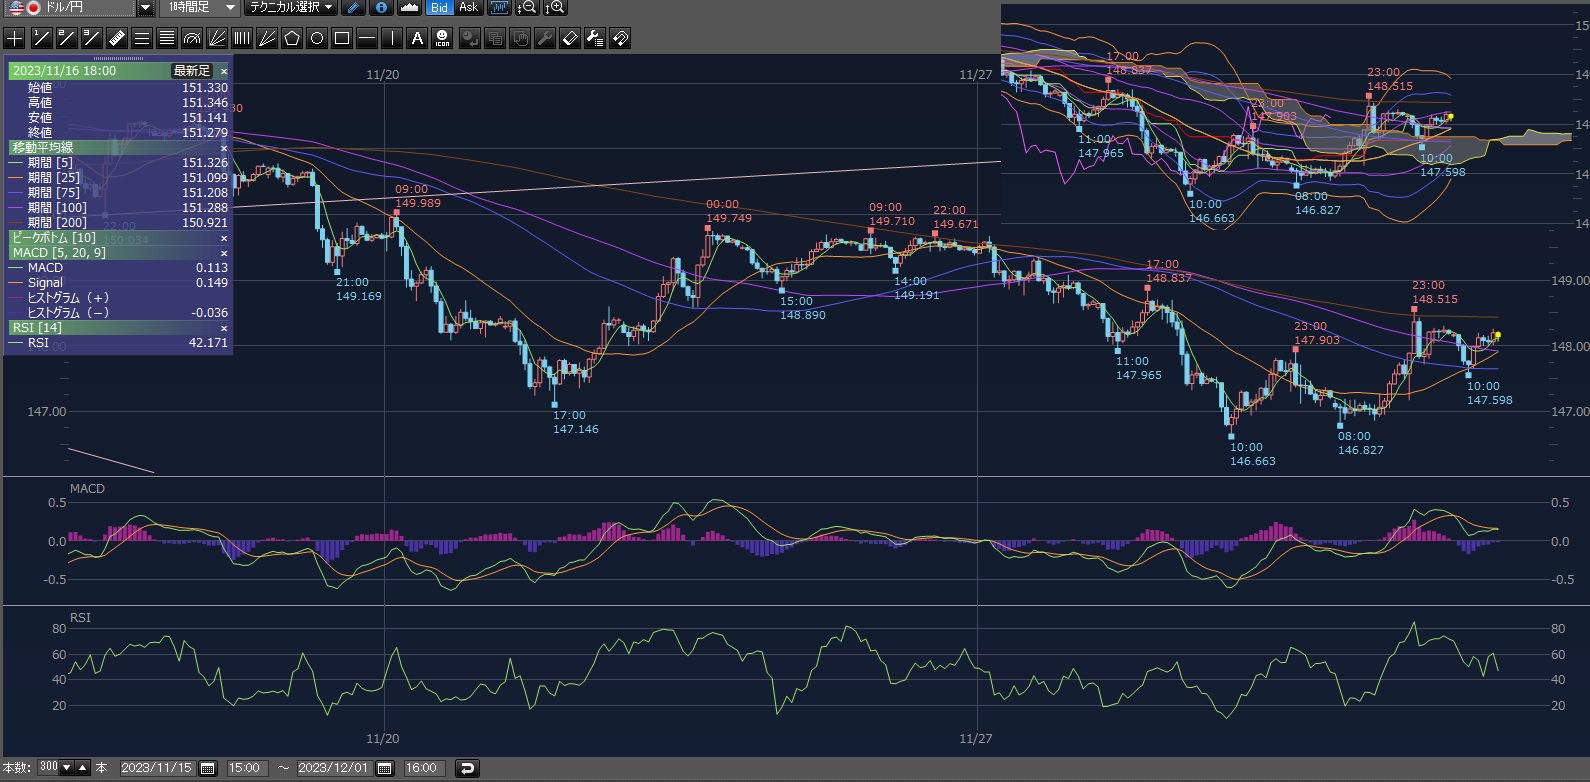This screenshot has width=1590, height=782.
Task: Select the eraser tool in drawing toolbar
Action: point(570,39)
